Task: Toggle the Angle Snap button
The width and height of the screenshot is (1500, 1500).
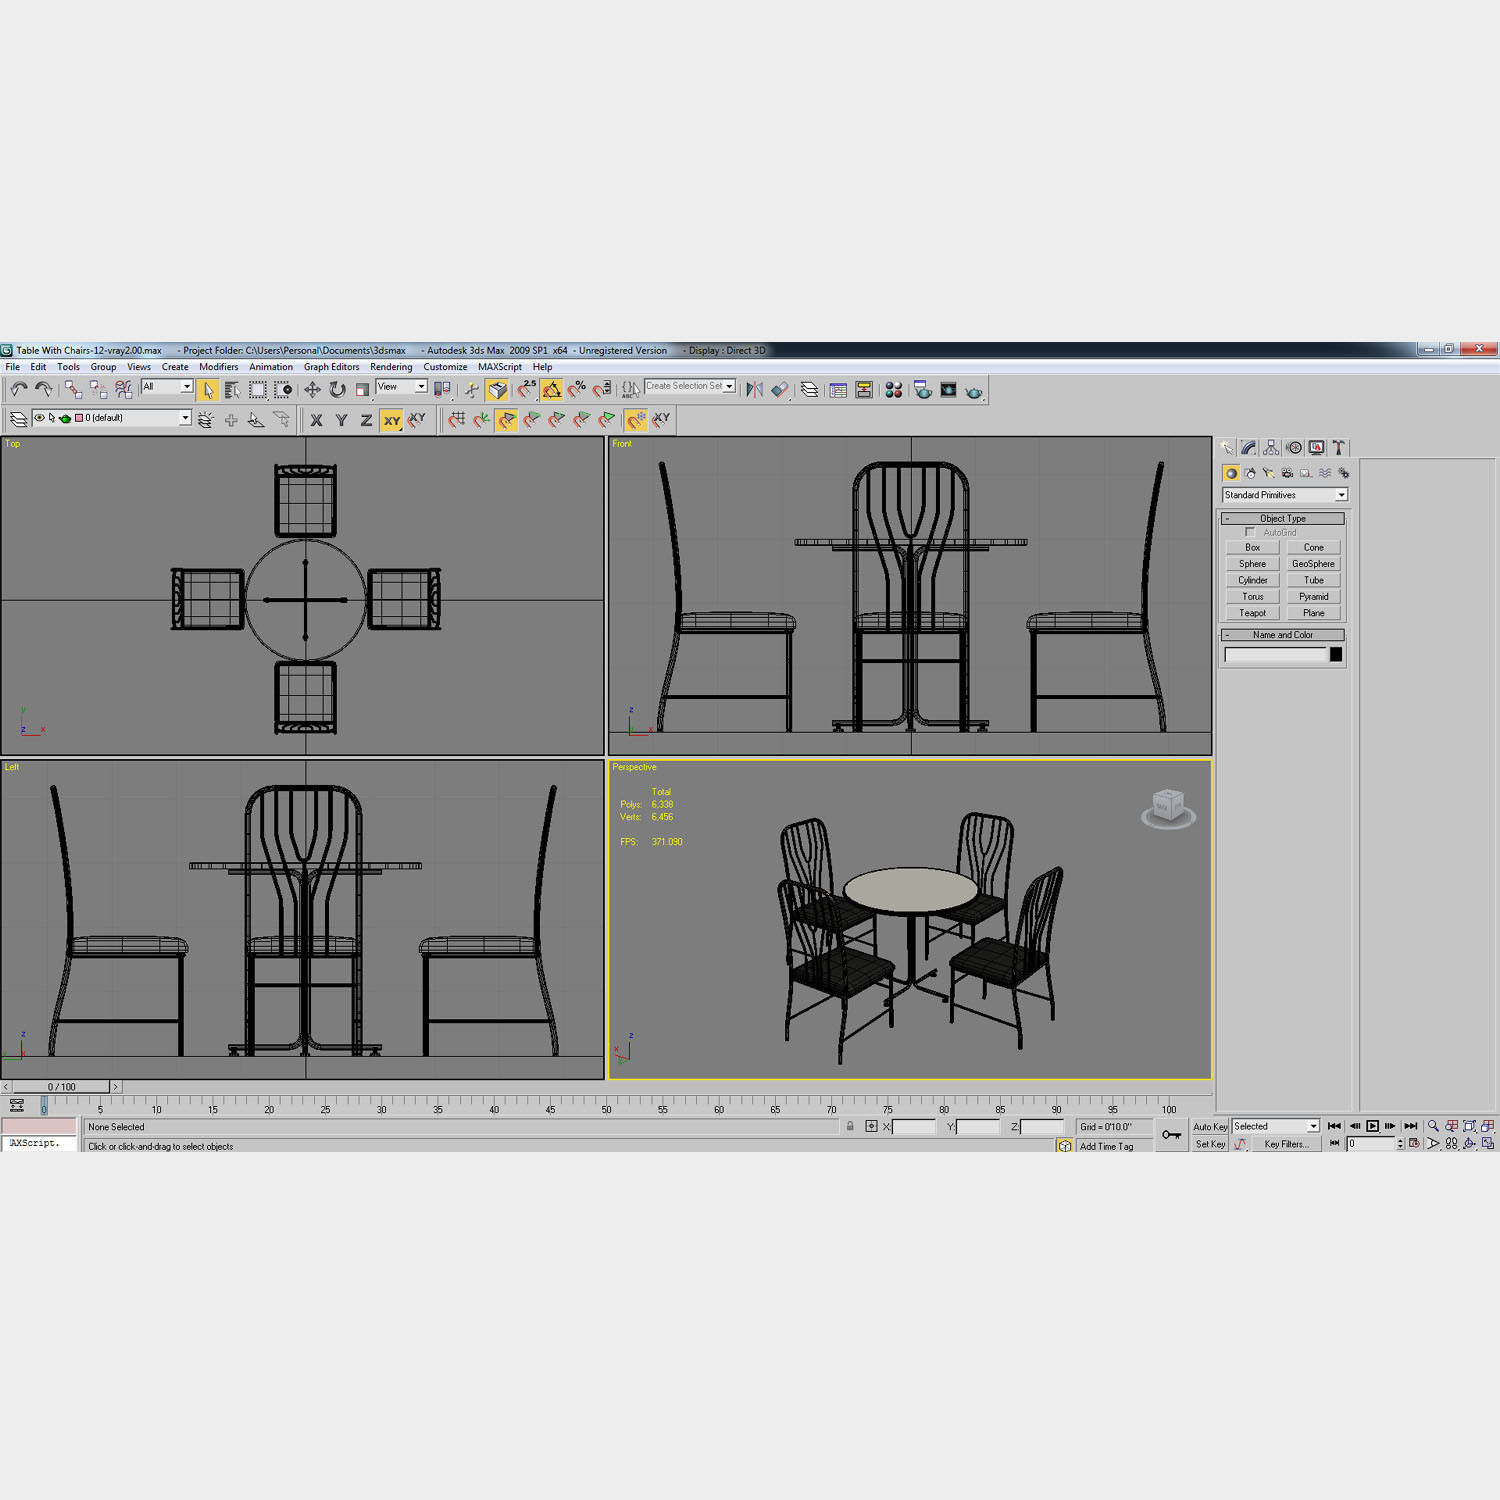Action: [552, 390]
